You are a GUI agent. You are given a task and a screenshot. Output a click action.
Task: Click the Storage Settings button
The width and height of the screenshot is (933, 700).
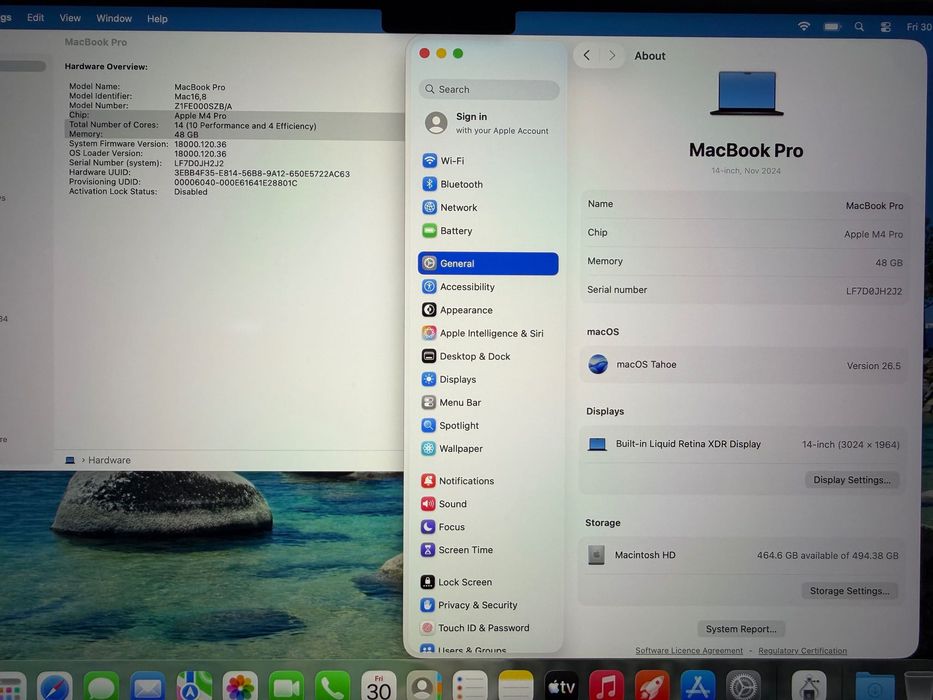849,590
